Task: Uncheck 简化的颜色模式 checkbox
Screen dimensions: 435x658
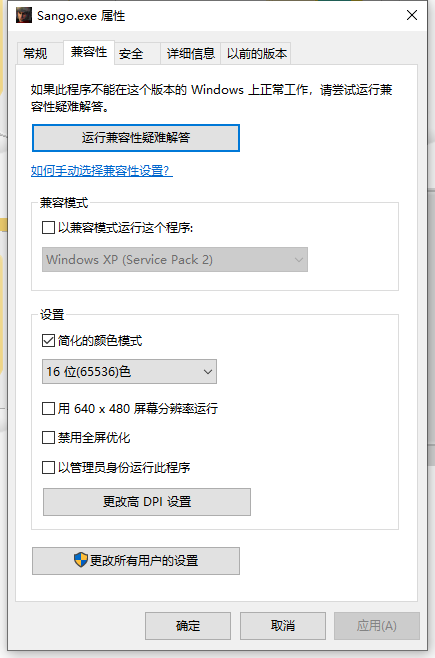Action: click(48, 340)
